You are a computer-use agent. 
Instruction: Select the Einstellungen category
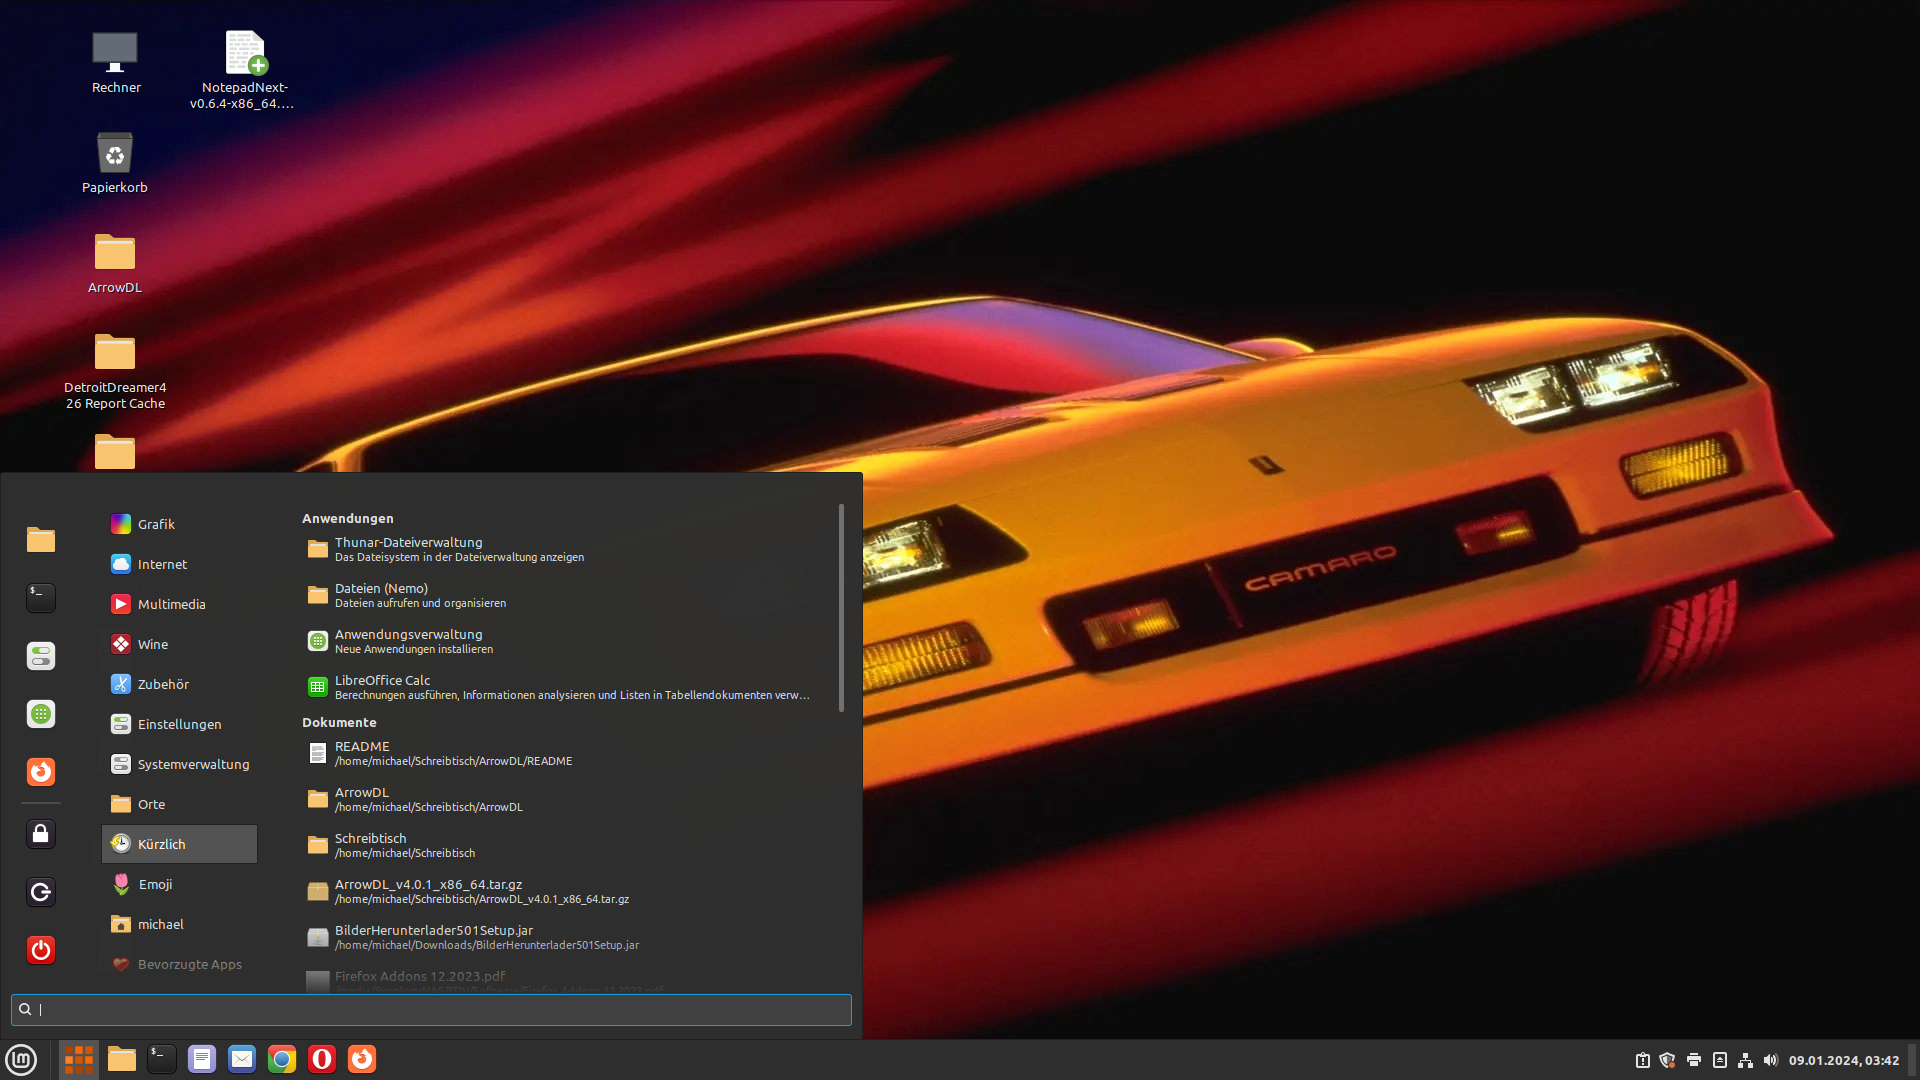pos(179,724)
